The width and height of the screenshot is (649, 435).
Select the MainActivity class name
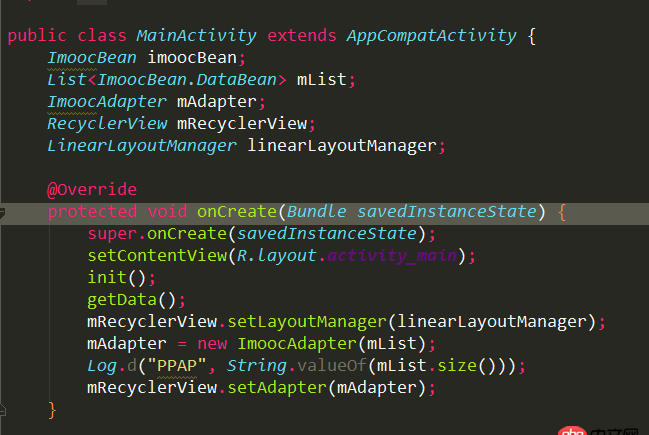coord(196,36)
